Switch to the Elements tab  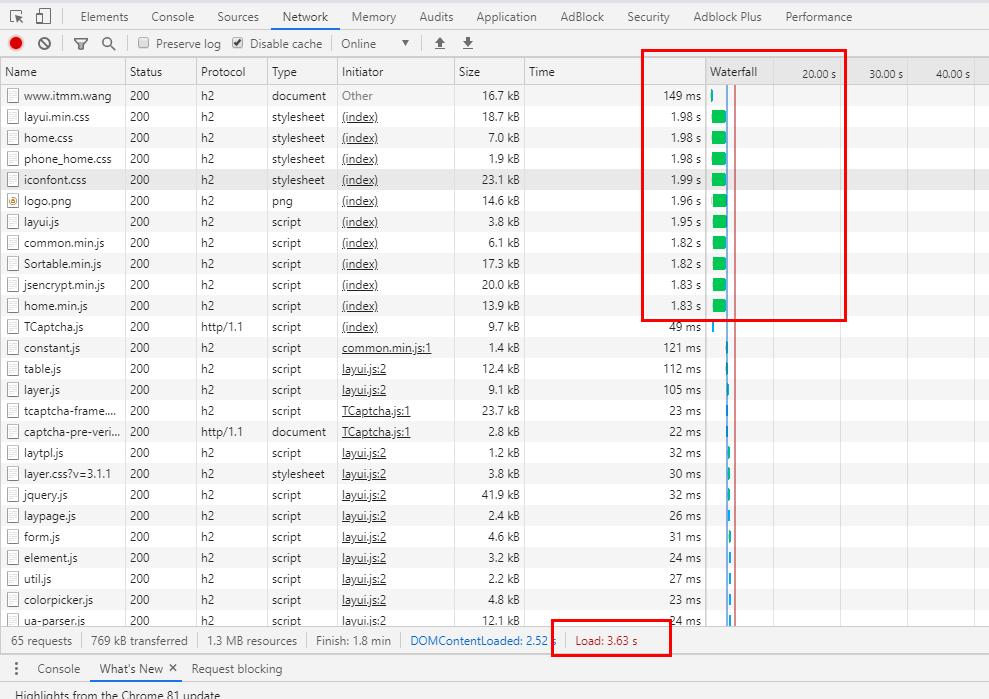[104, 17]
